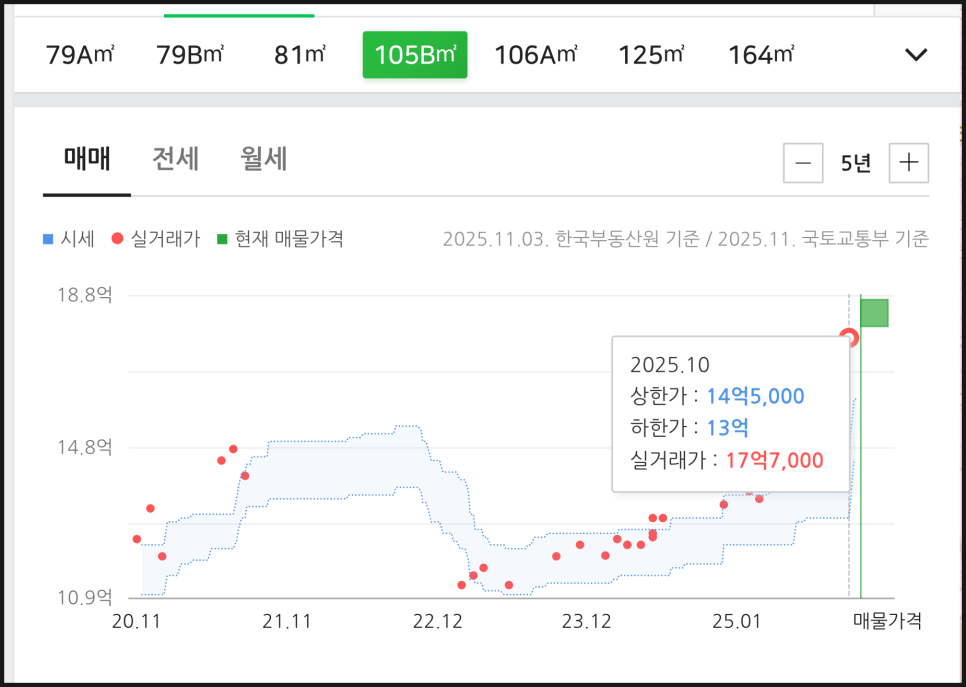
Task: Click the minus button to shorten period
Action: click(804, 163)
